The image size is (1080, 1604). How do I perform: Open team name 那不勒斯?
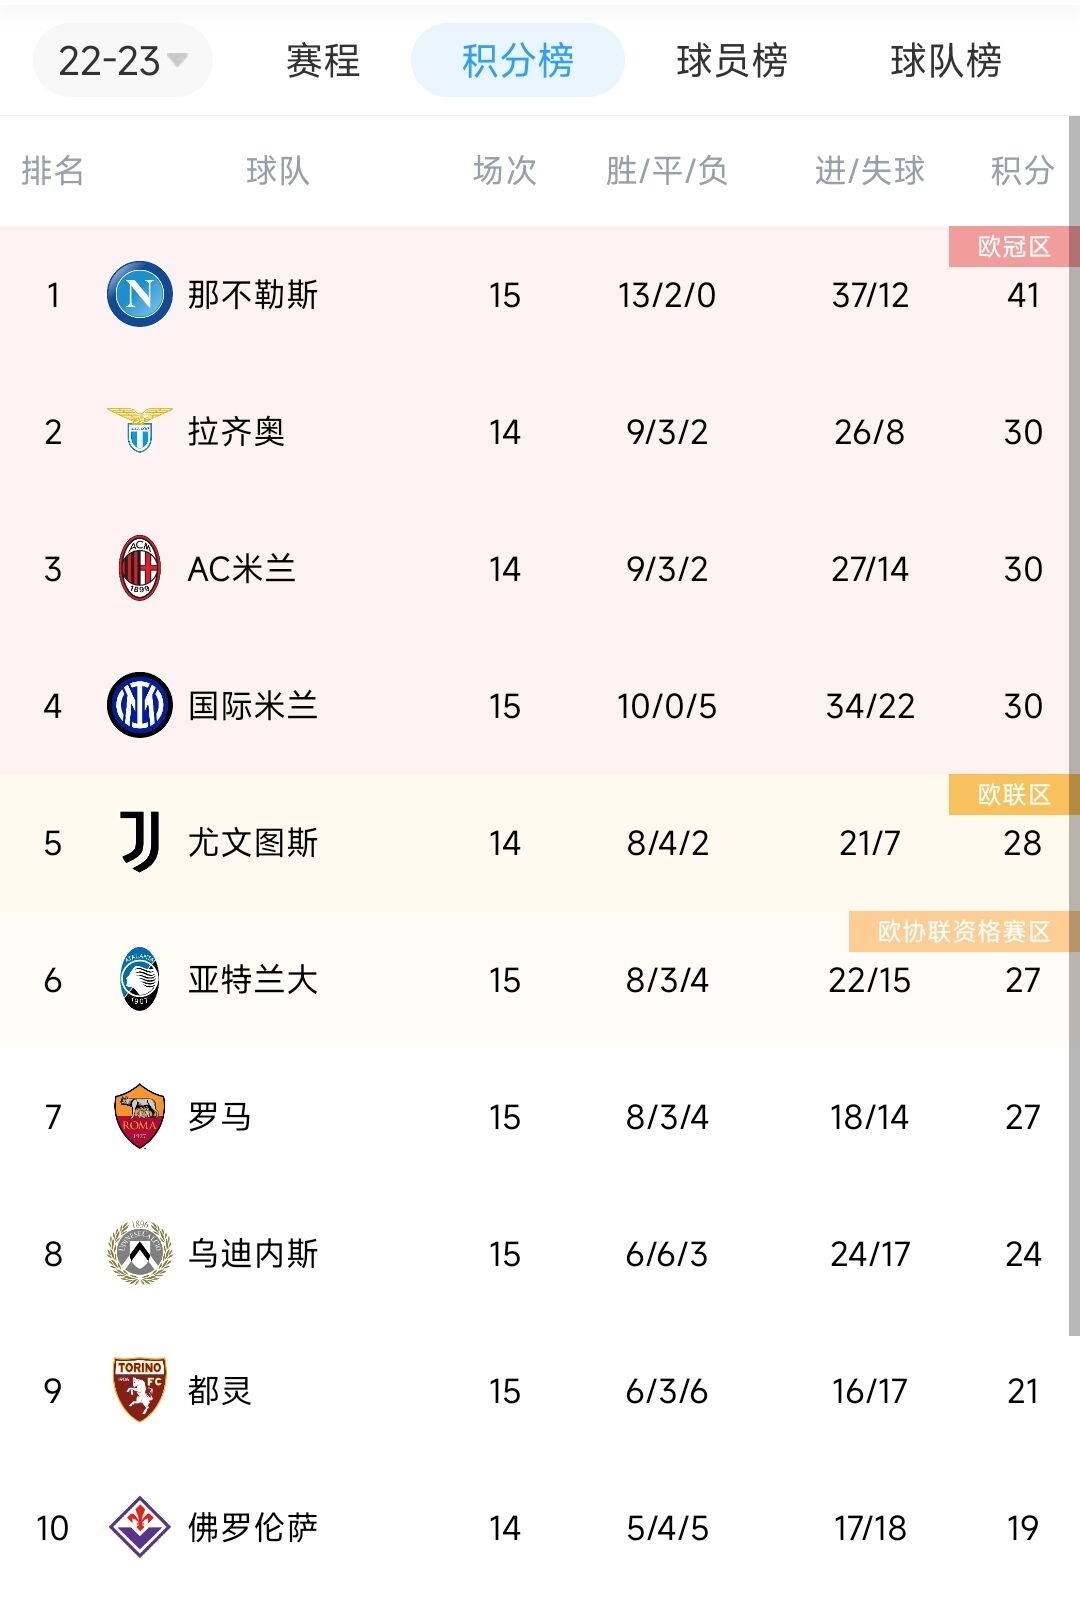tap(253, 295)
